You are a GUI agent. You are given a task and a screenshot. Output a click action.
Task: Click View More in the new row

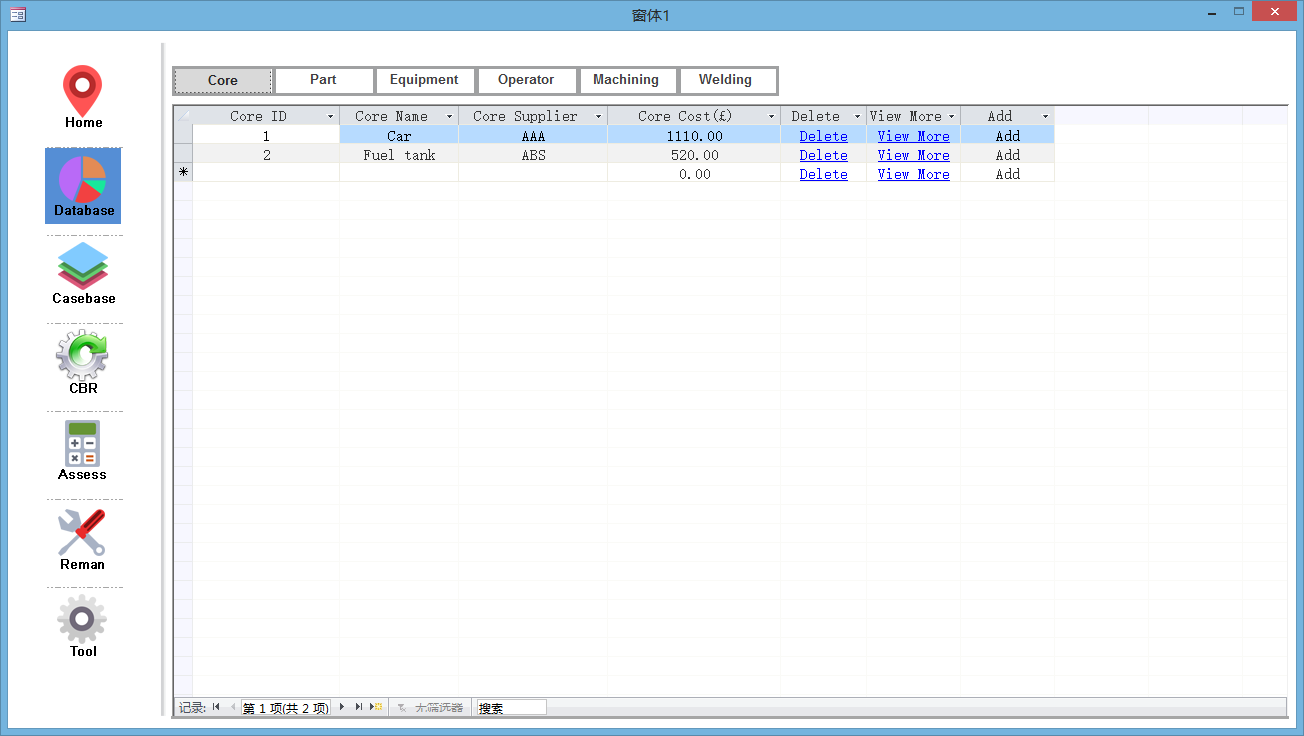point(913,174)
